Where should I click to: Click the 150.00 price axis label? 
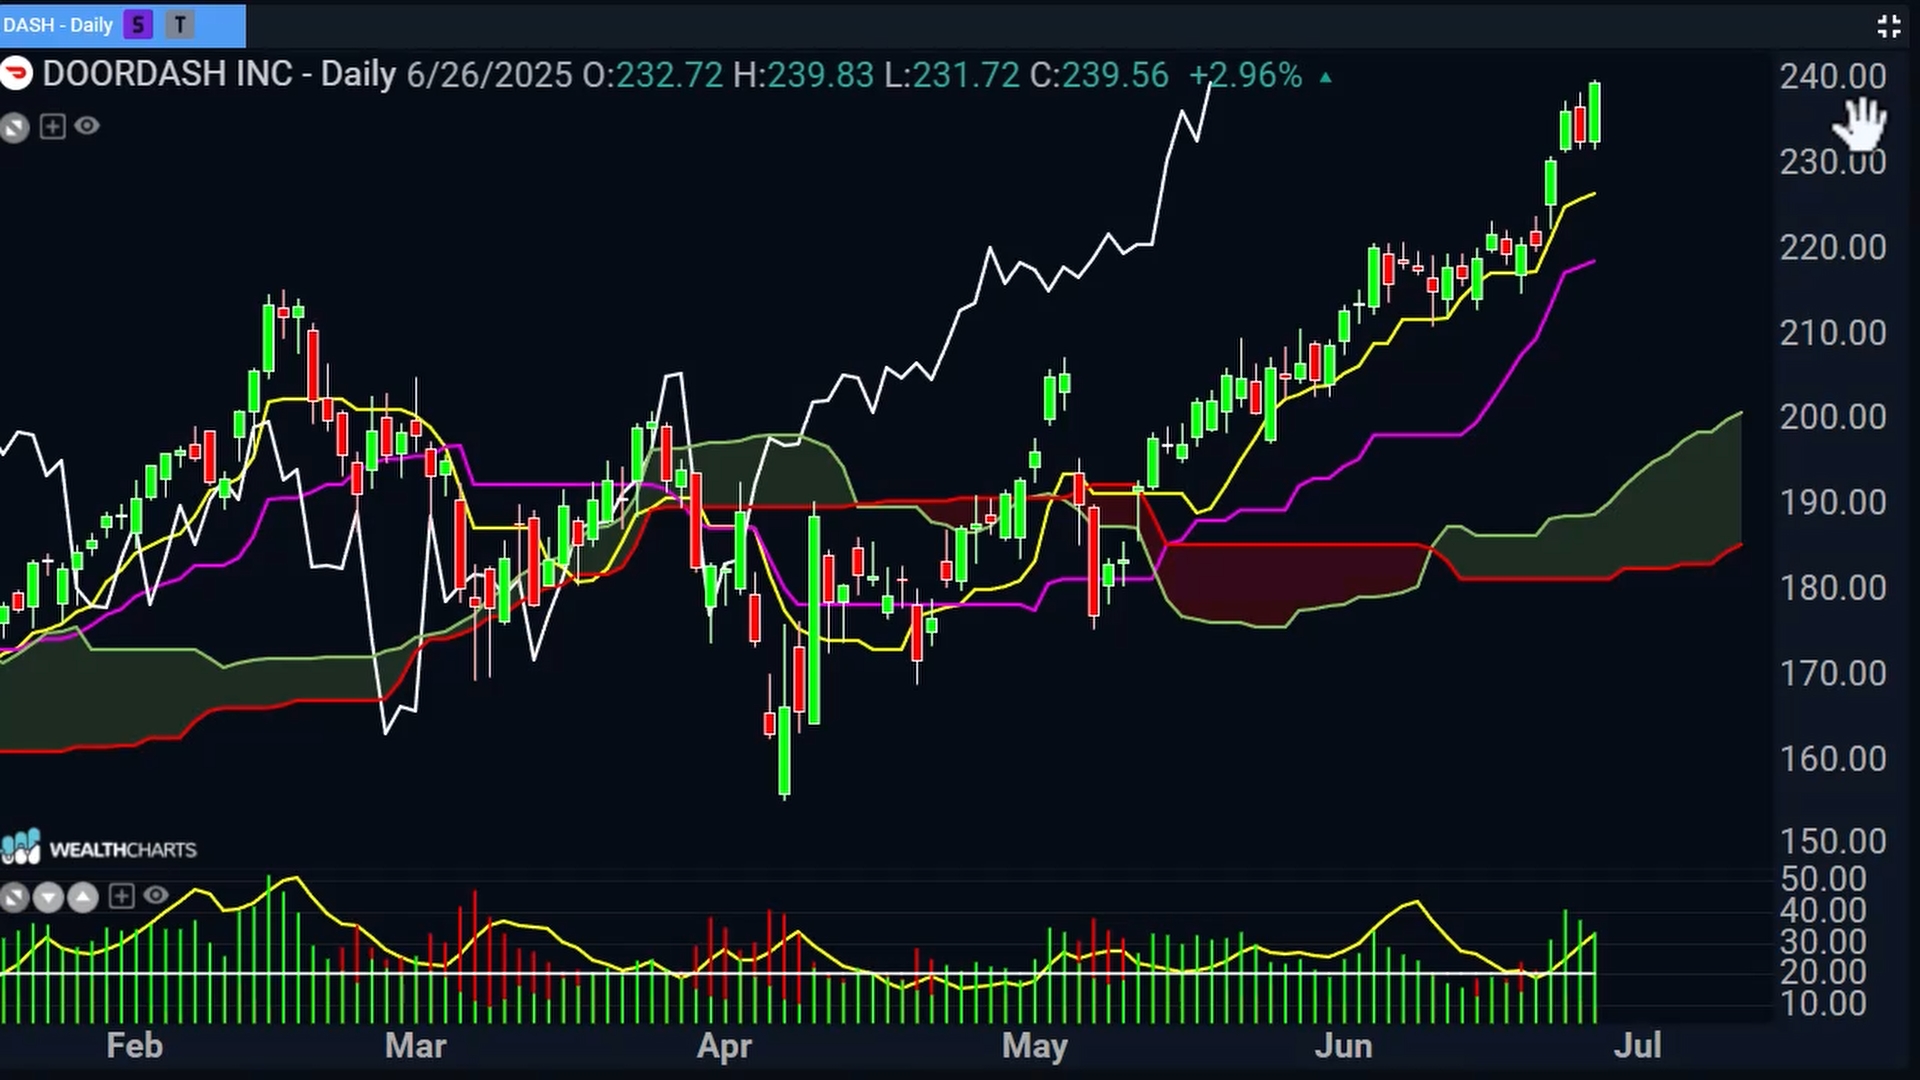pyautogui.click(x=1832, y=842)
